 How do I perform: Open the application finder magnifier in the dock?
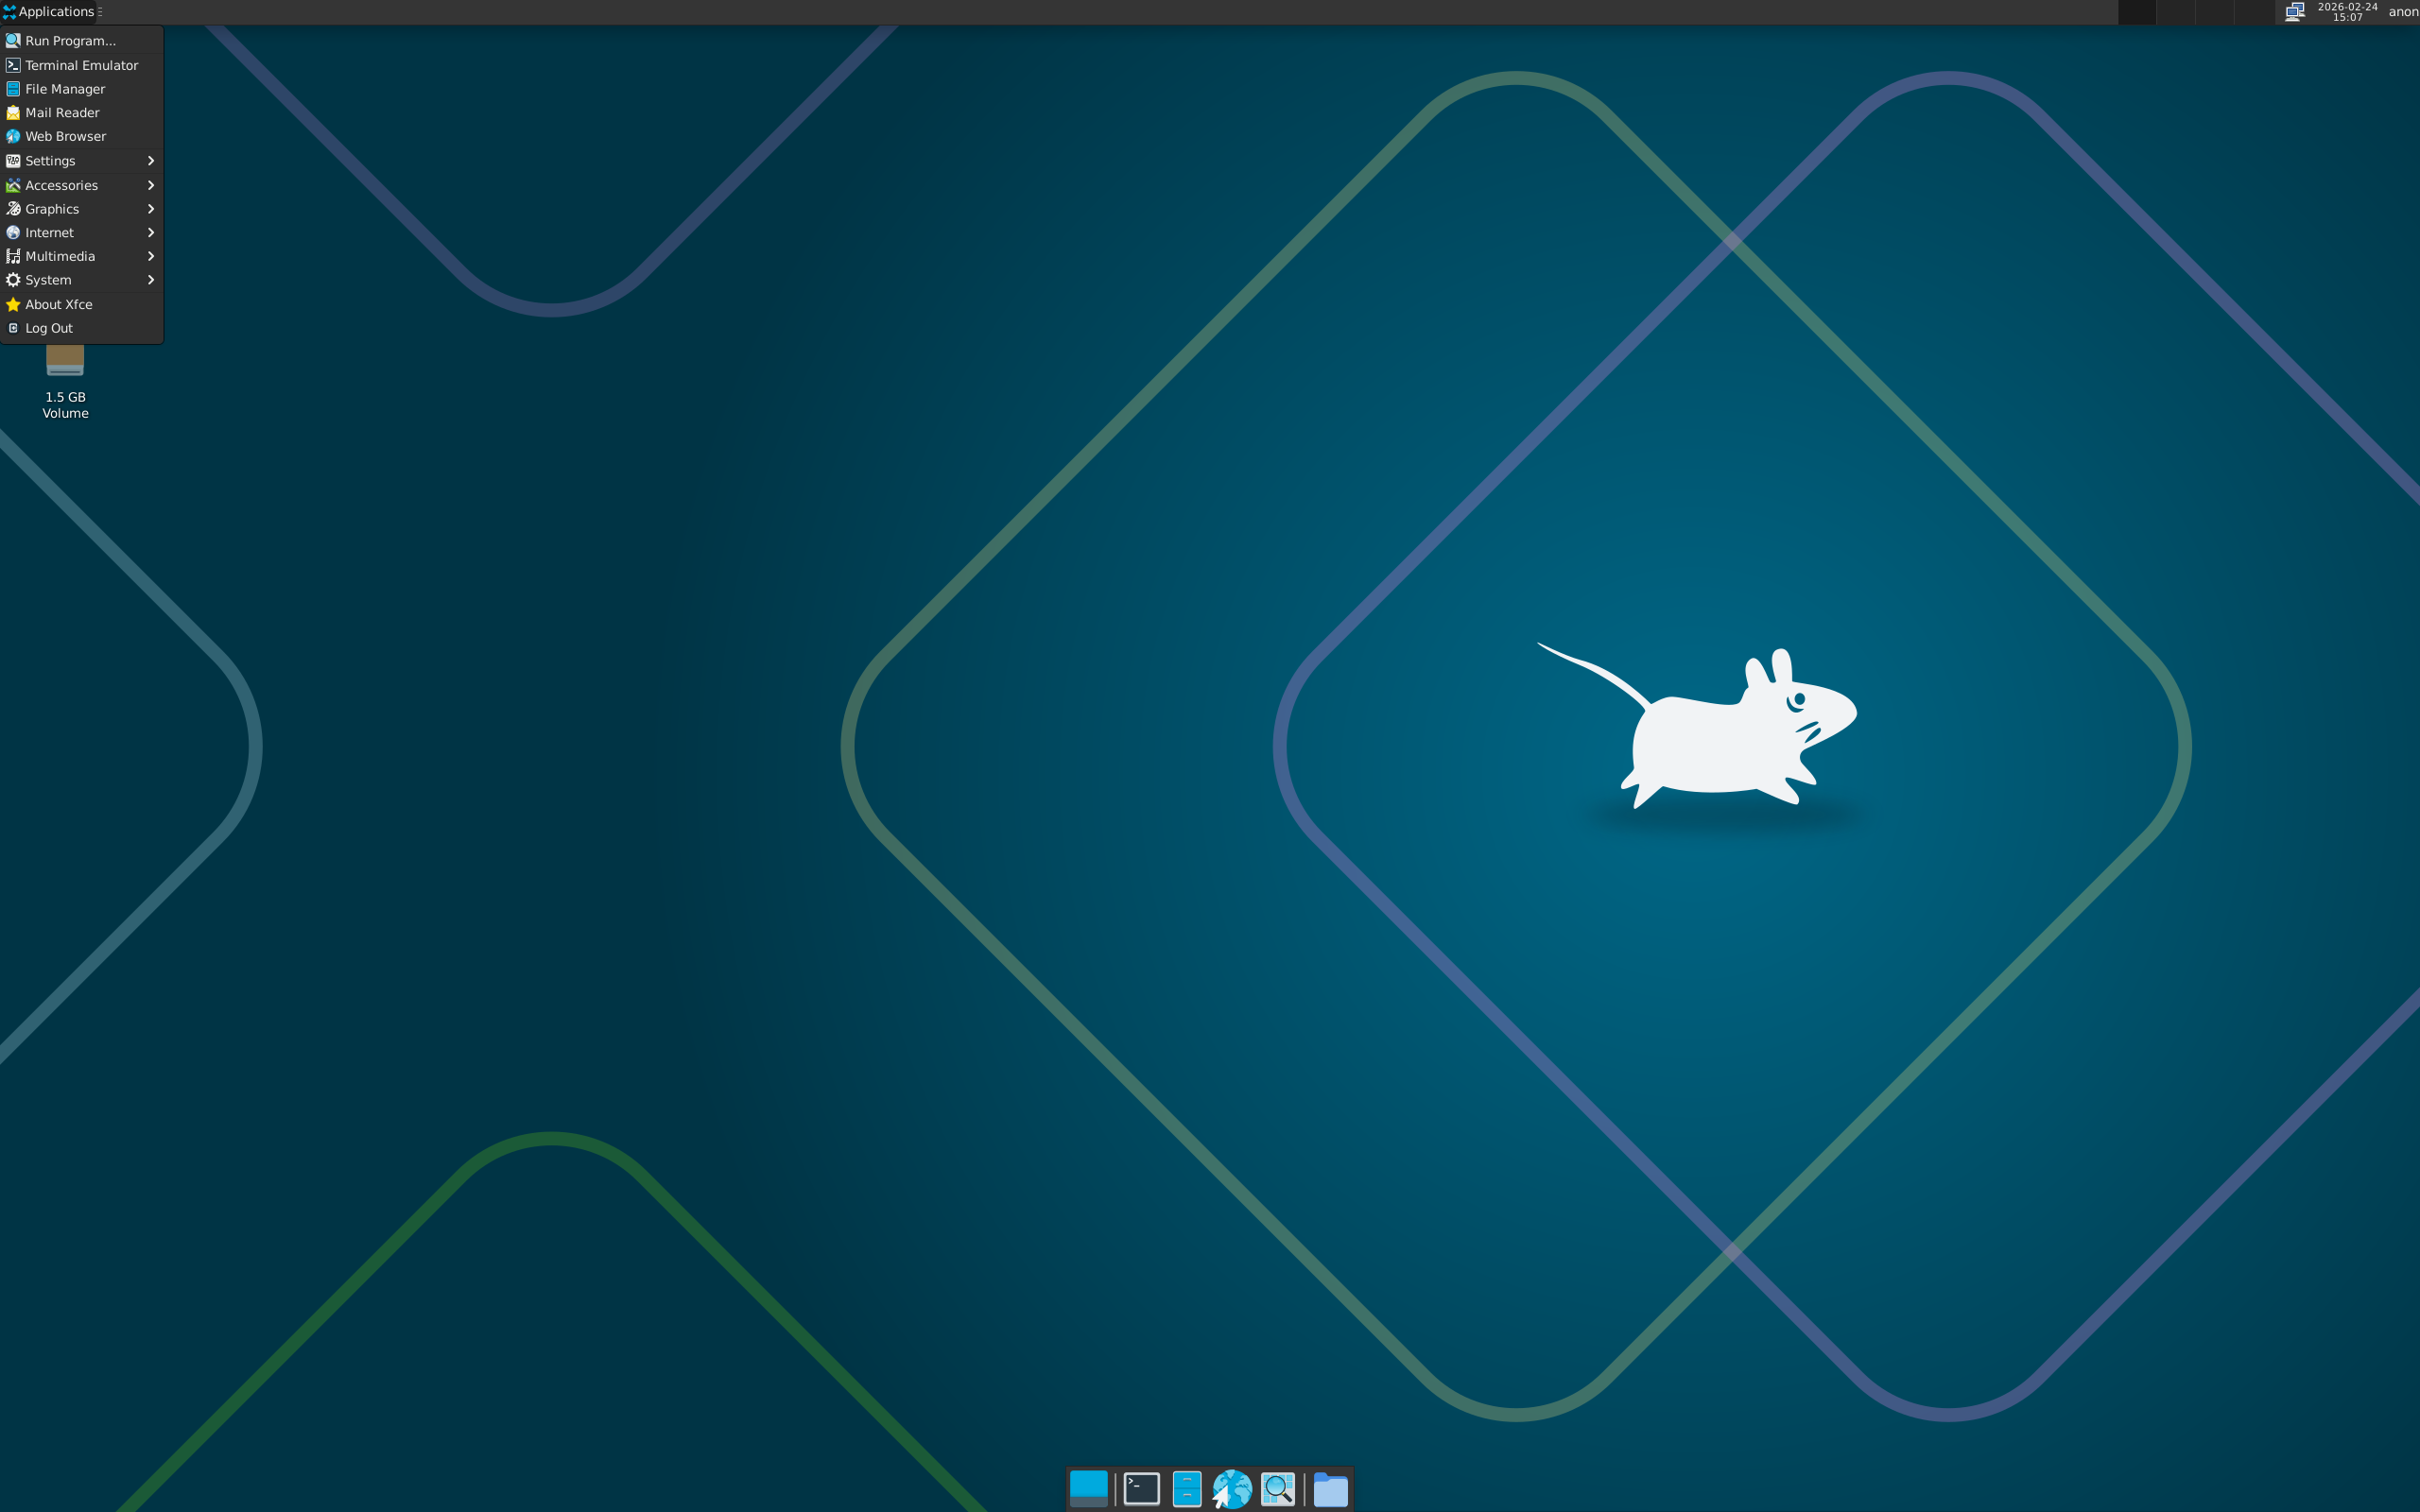tap(1278, 1488)
